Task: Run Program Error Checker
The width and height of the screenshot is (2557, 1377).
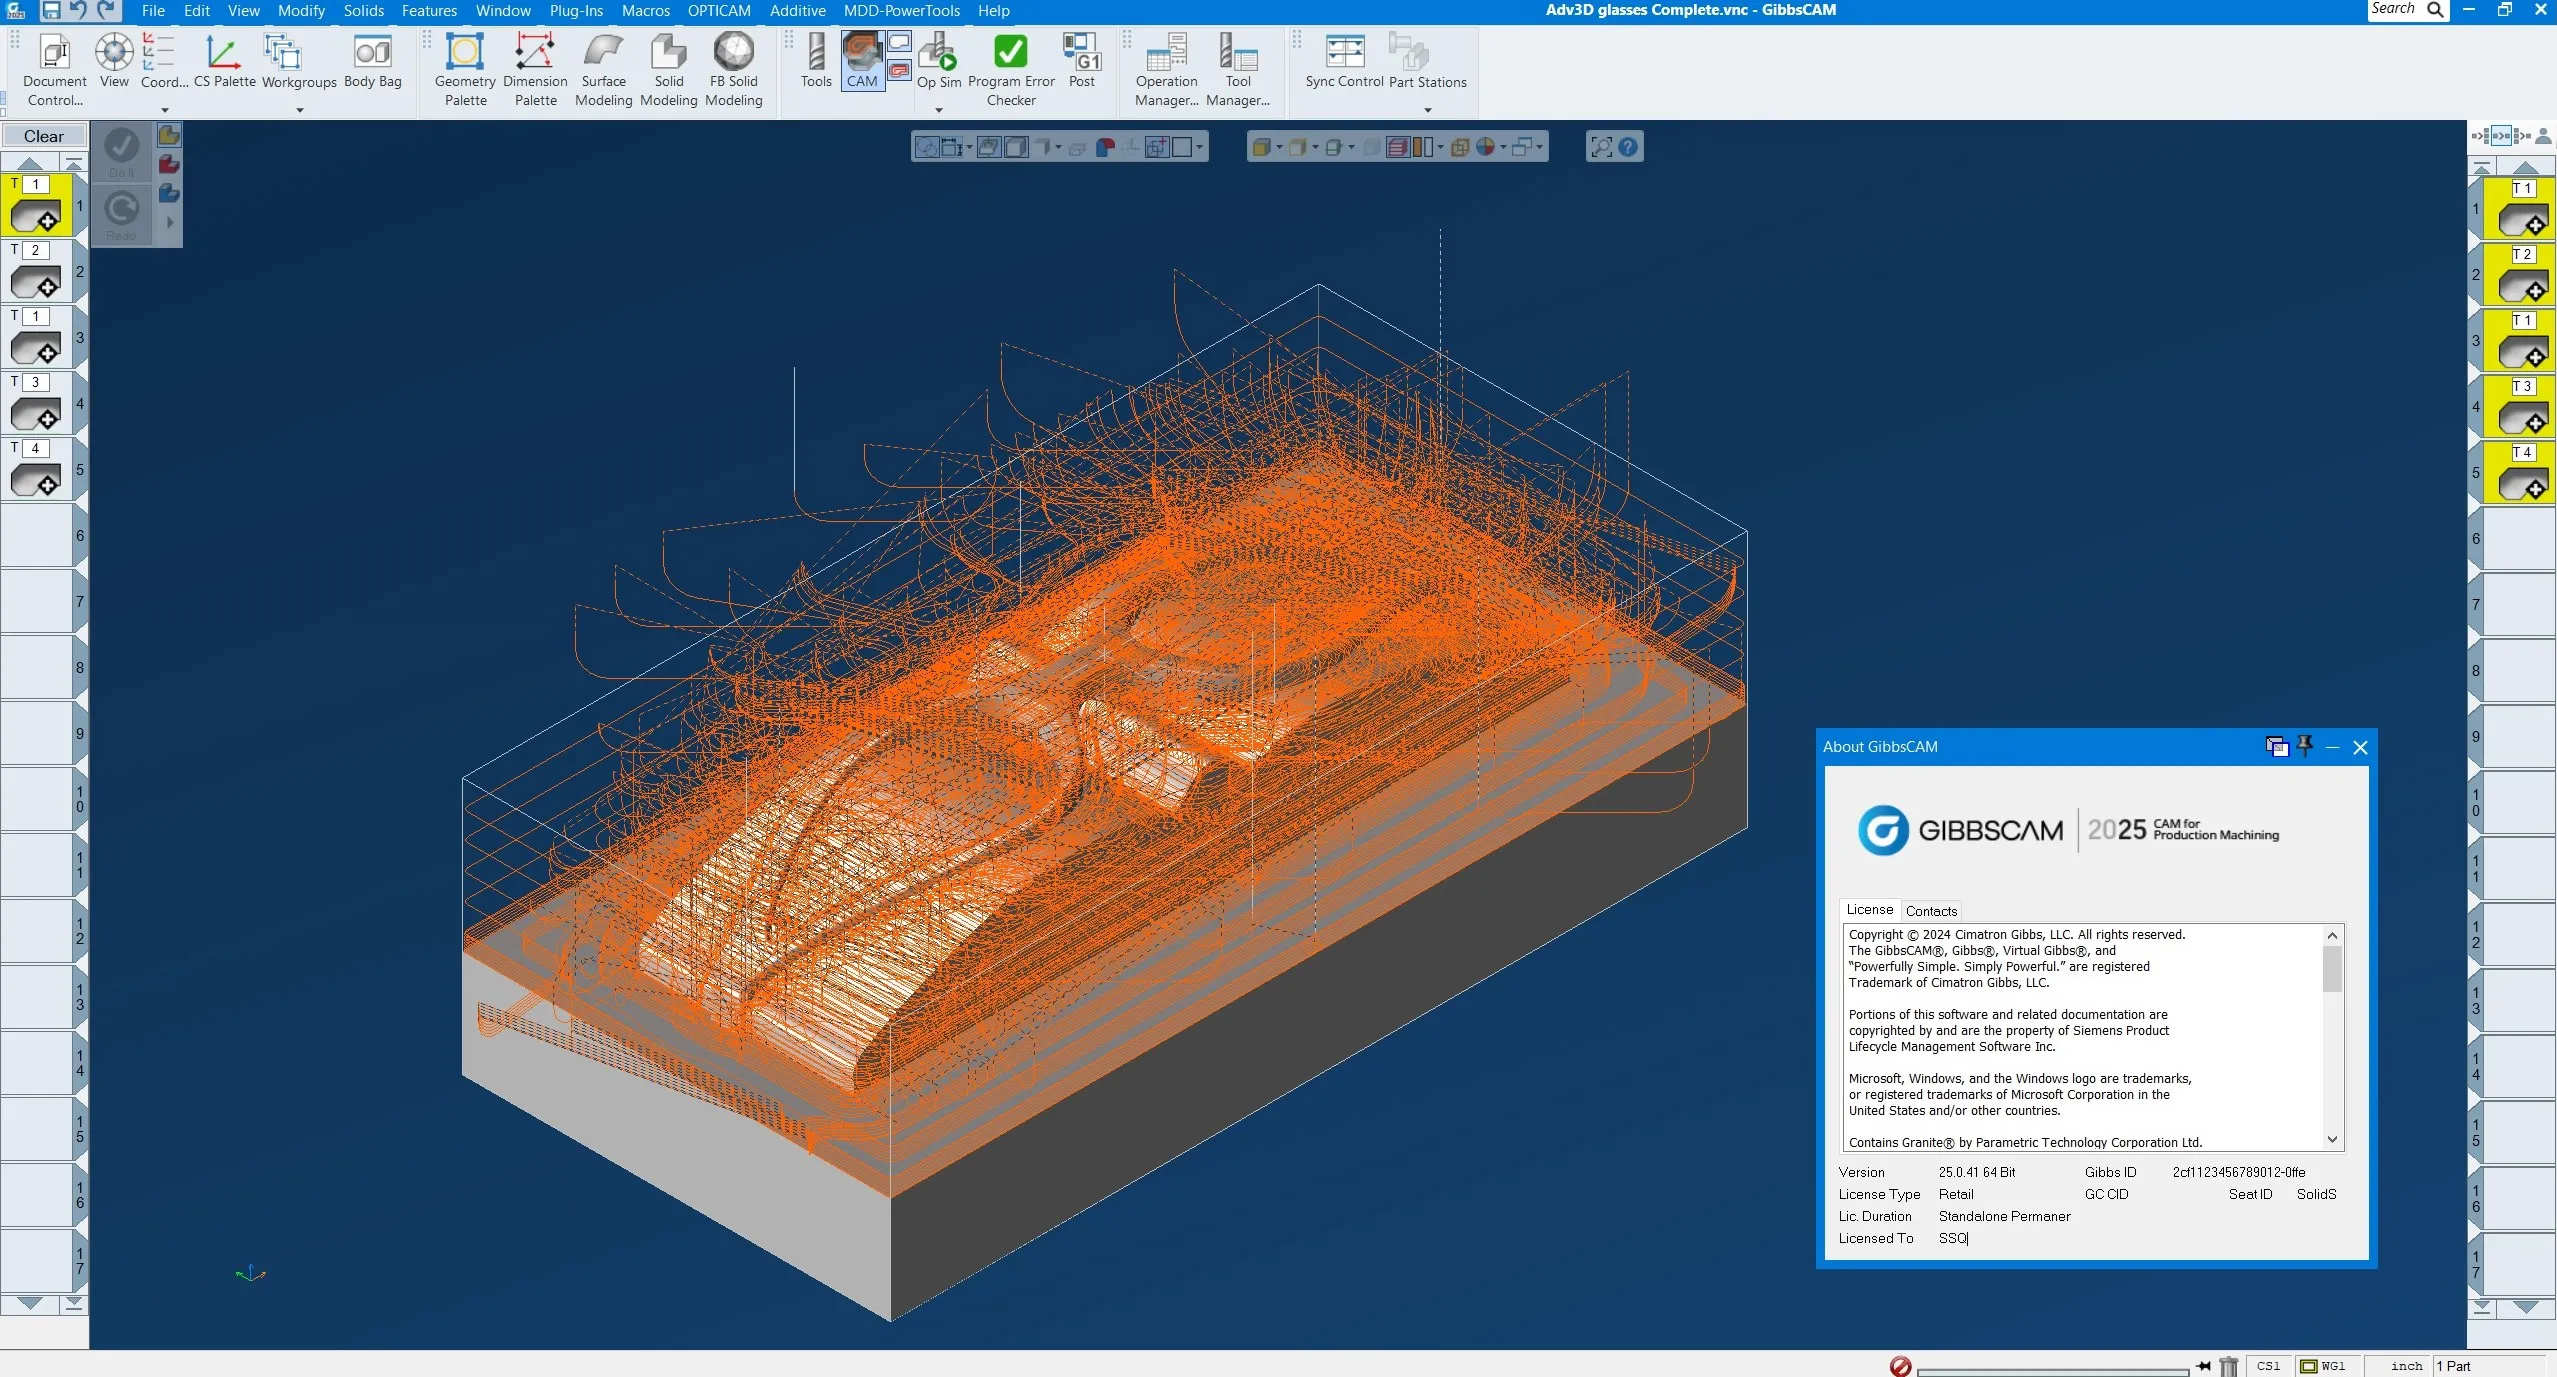Action: [x=1010, y=70]
